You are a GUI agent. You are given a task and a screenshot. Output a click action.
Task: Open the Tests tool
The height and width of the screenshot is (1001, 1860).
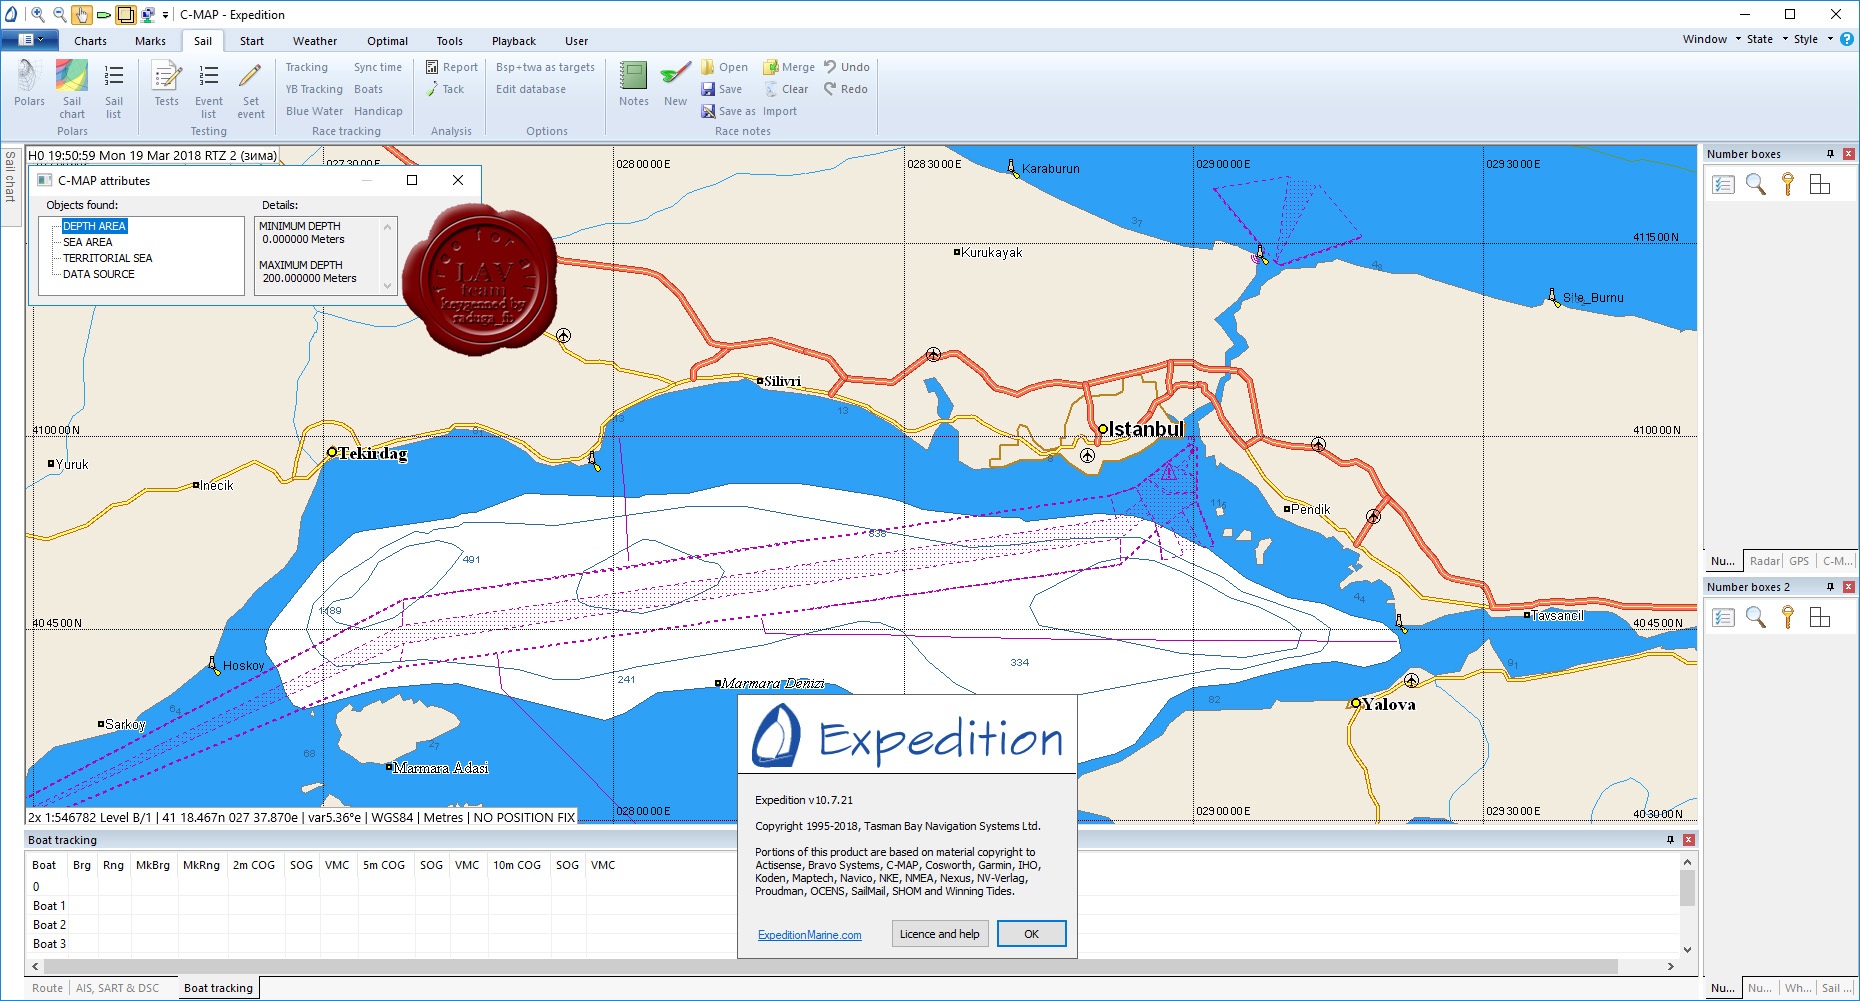166,83
